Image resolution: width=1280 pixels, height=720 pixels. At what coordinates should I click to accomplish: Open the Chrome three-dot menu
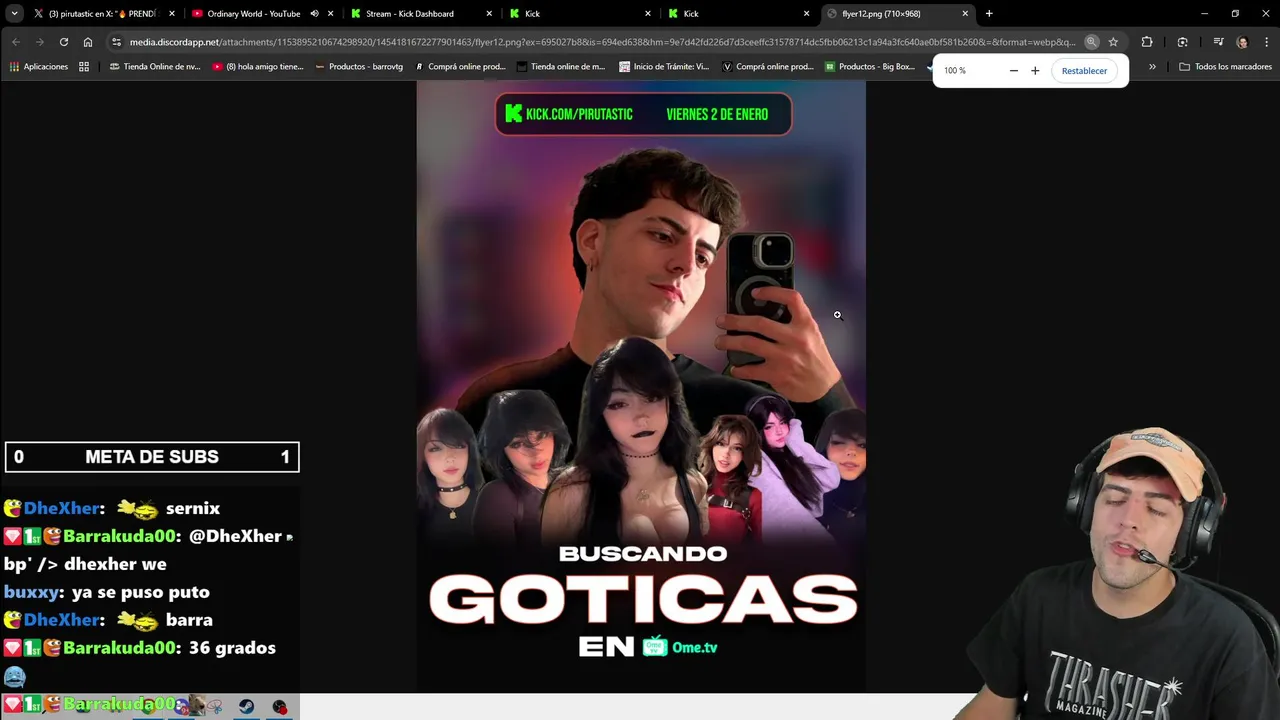click(x=1265, y=42)
